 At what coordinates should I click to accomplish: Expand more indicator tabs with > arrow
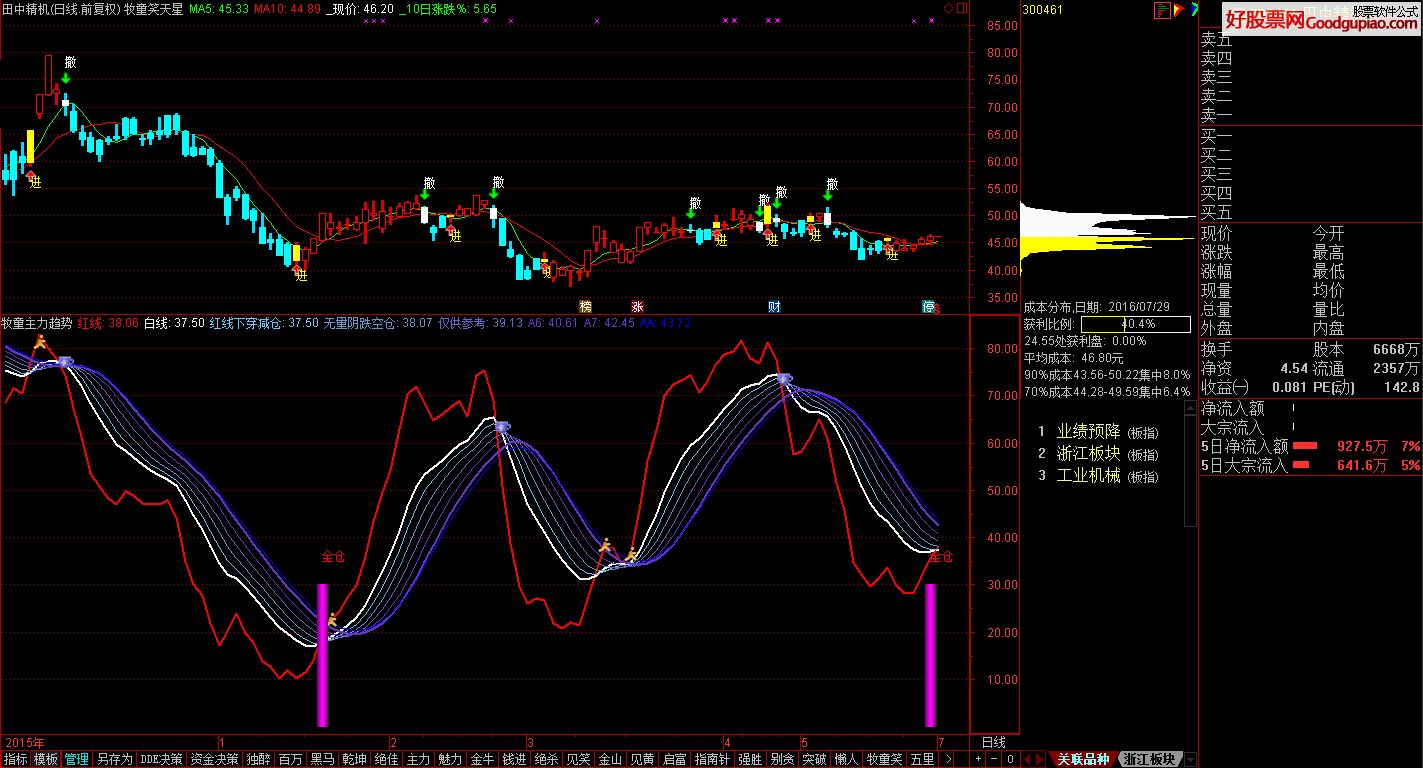click(948, 759)
